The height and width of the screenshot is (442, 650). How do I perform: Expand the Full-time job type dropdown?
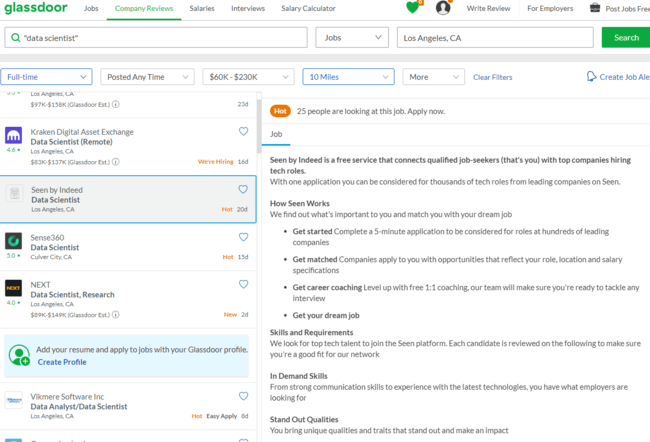click(x=47, y=77)
